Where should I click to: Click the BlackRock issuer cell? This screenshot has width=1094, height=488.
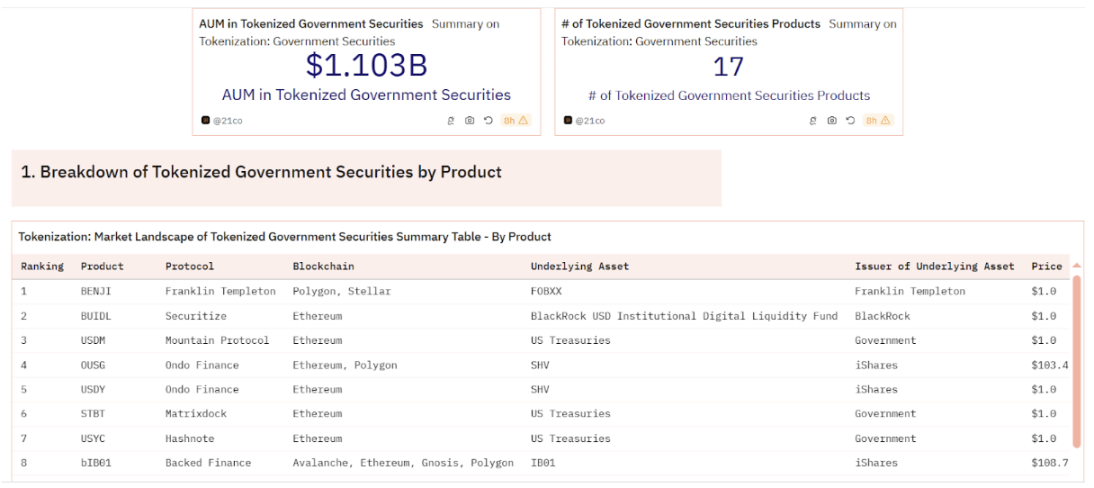(883, 316)
